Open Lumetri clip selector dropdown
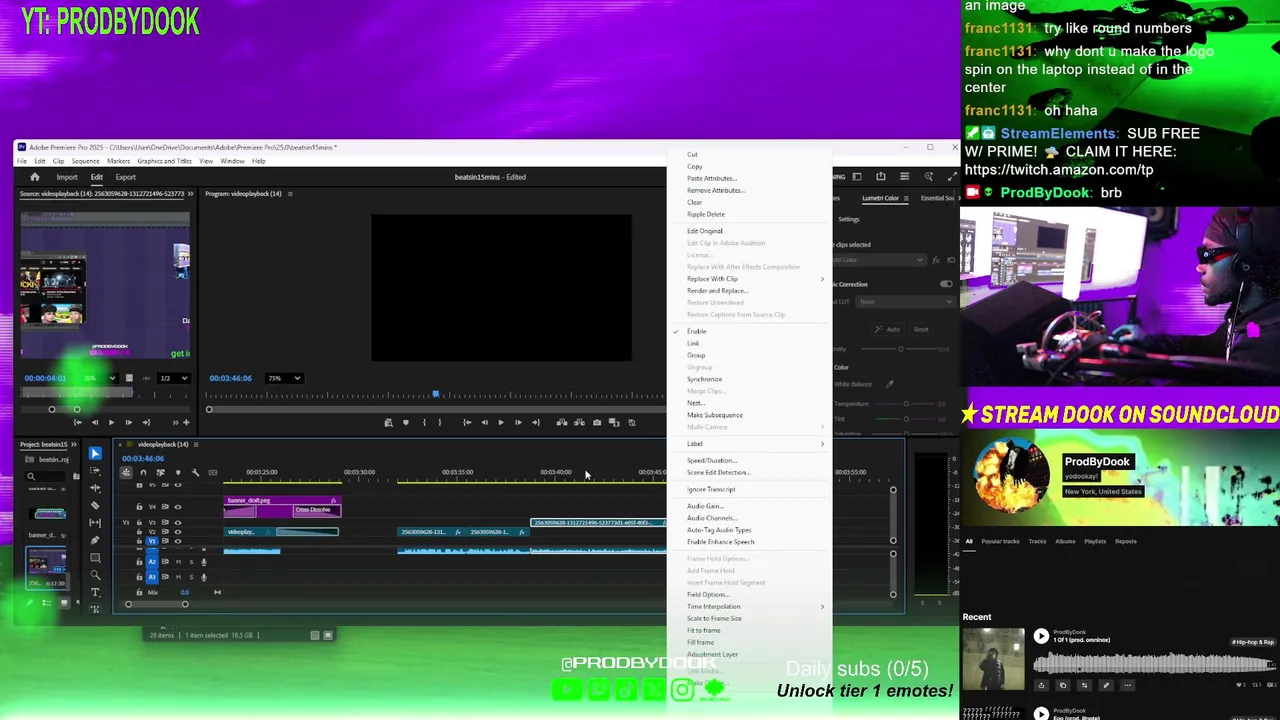This screenshot has width=1280, height=720. [878, 260]
